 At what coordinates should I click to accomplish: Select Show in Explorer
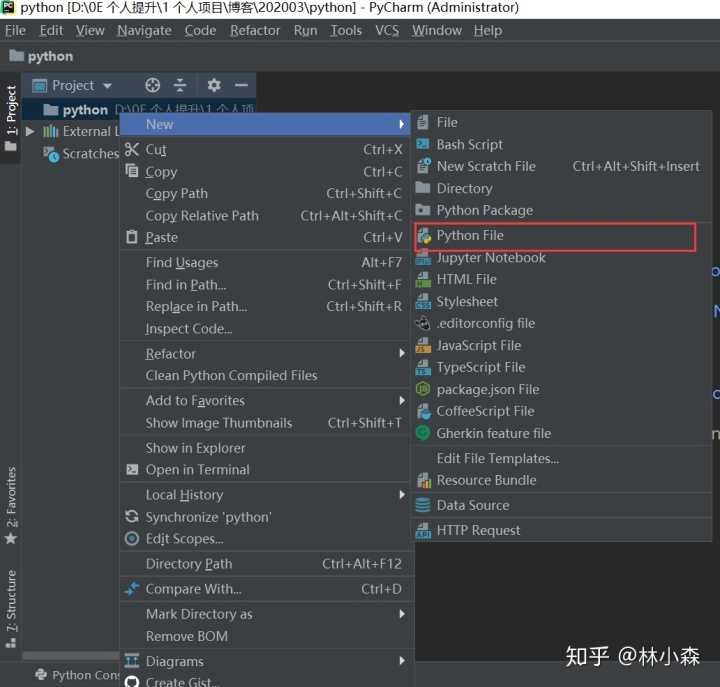click(267, 448)
